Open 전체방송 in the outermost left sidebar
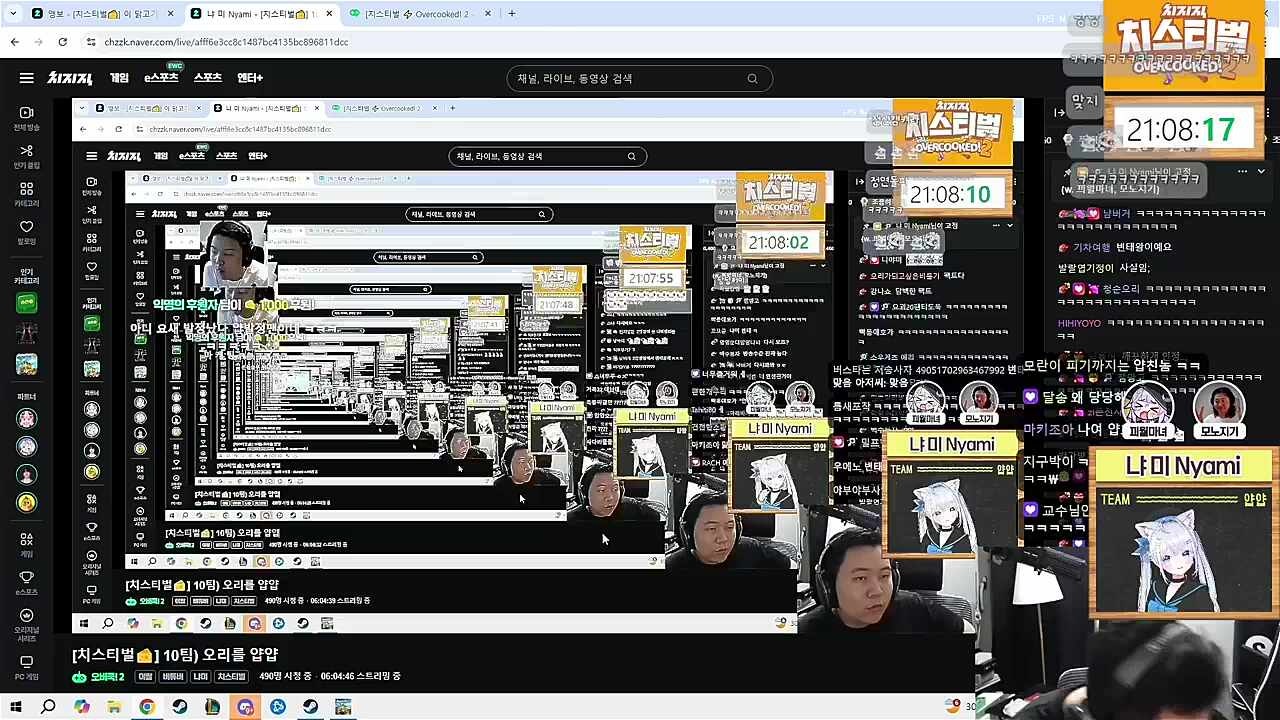 26,118
